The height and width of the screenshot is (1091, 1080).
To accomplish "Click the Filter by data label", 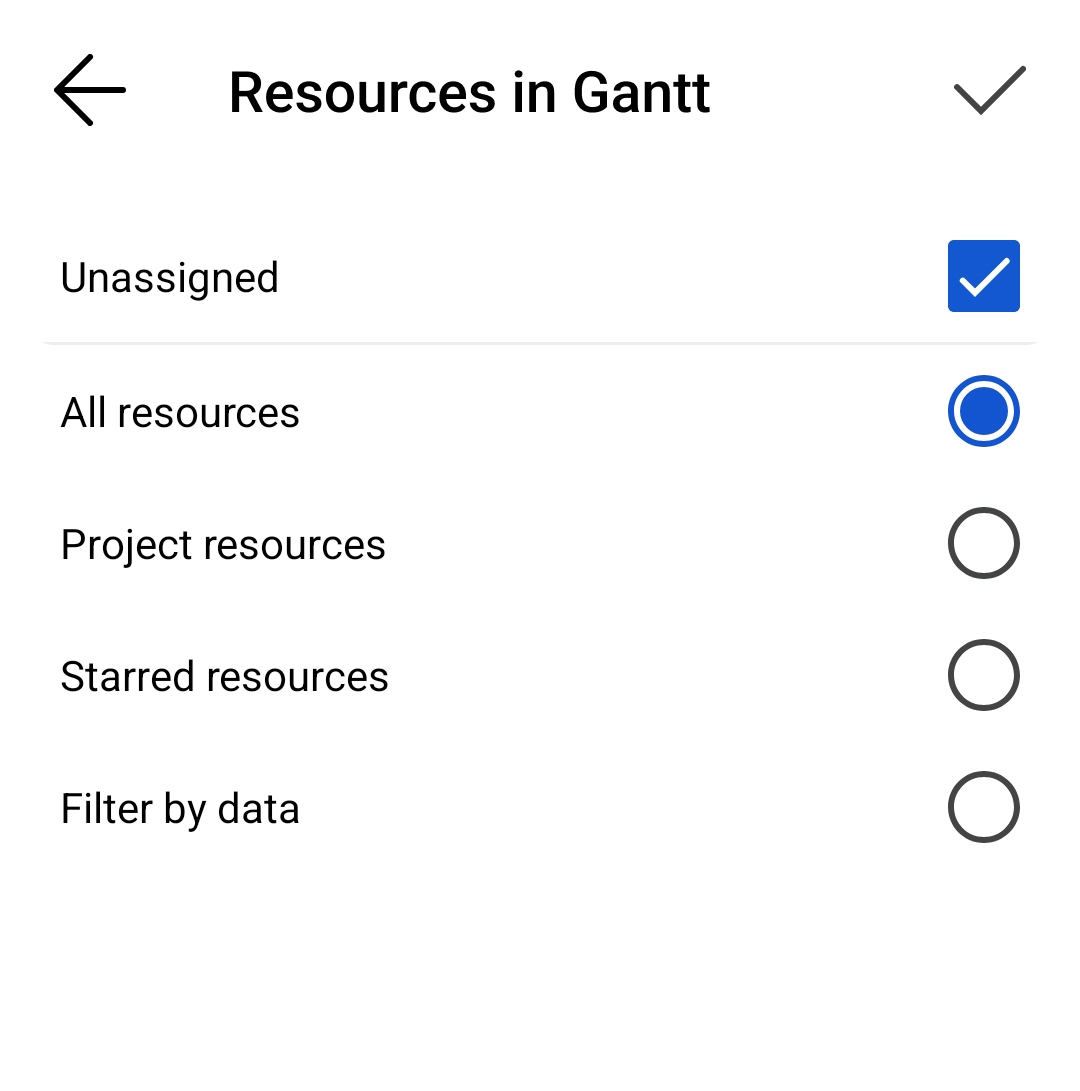I will pos(180,807).
